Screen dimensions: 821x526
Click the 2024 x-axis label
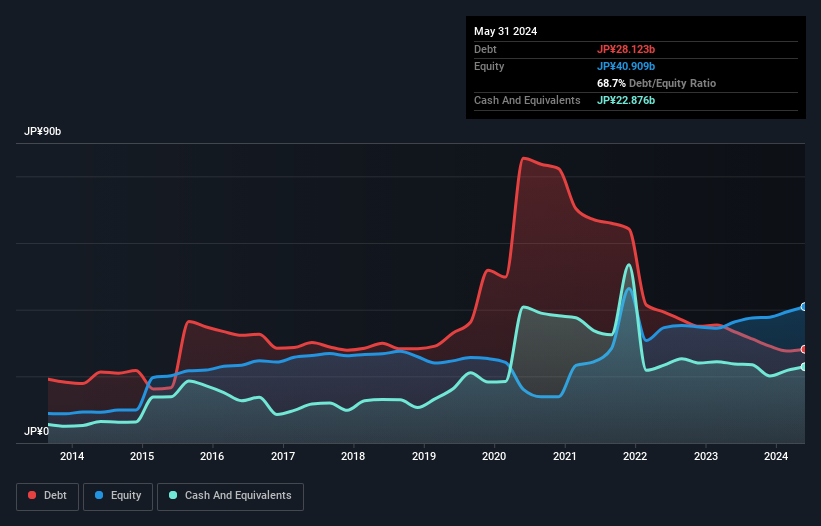776,456
